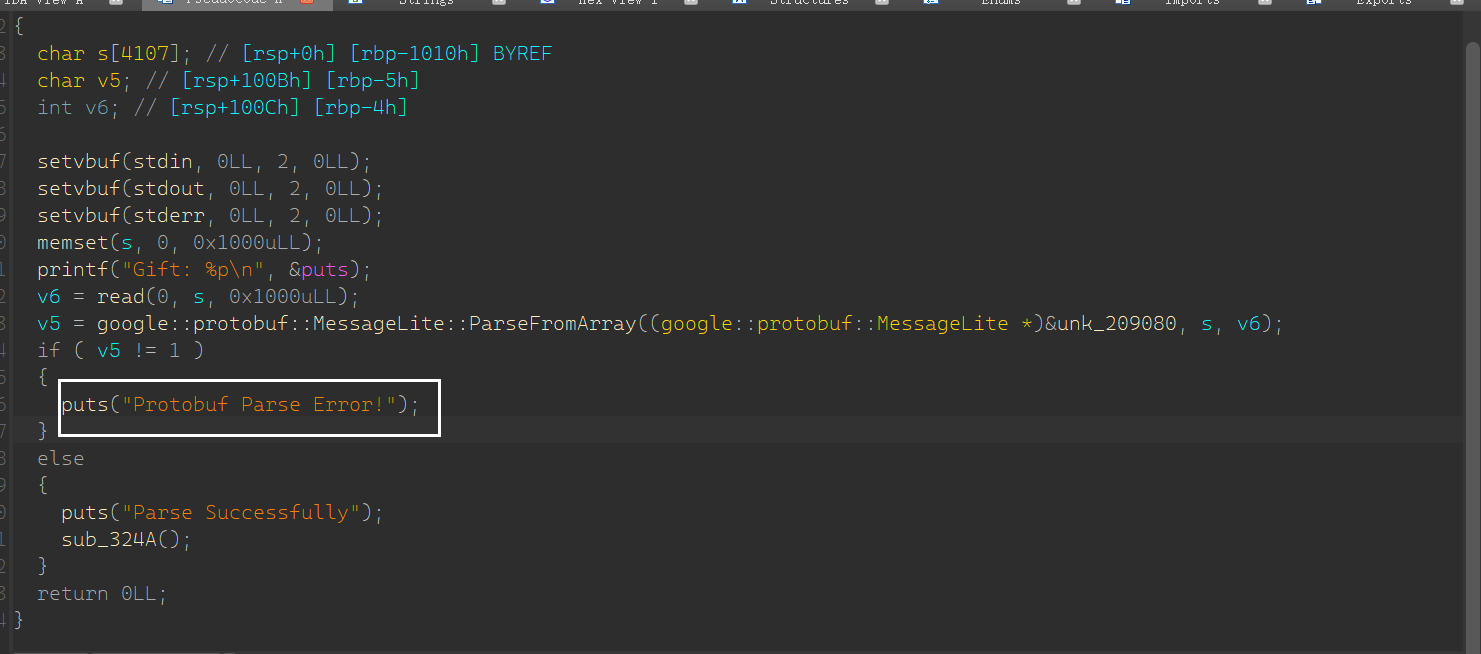Close the Pseudocode-A tab

point(307,3)
